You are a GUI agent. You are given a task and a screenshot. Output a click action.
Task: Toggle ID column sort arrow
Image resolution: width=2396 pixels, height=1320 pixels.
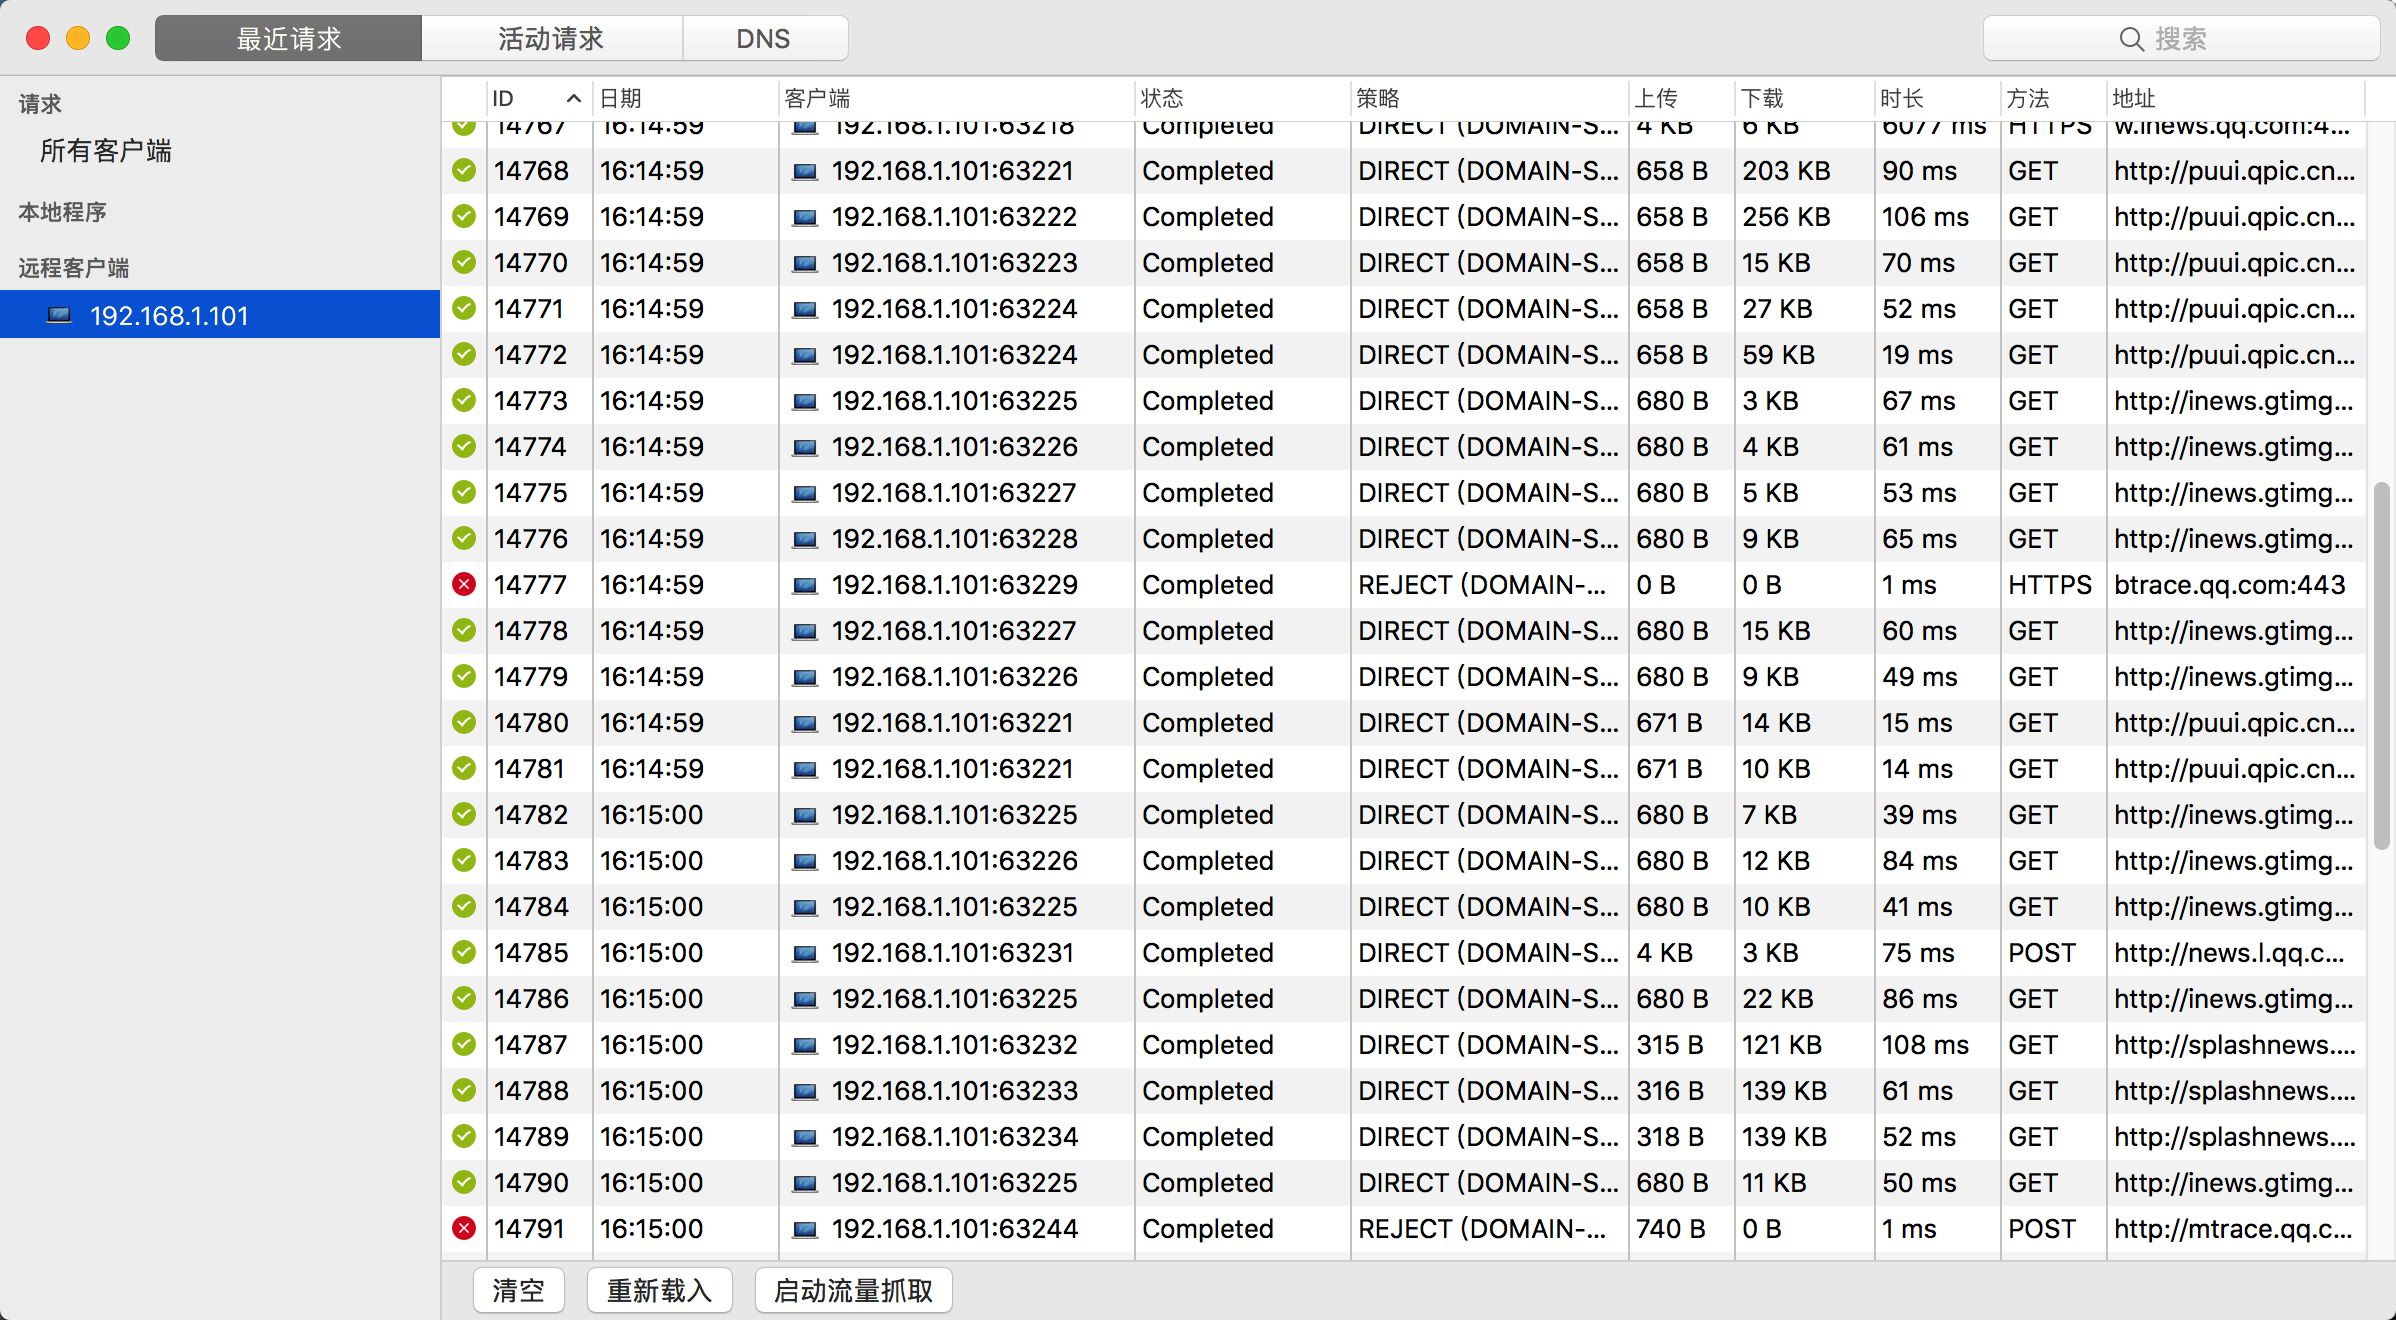click(573, 98)
